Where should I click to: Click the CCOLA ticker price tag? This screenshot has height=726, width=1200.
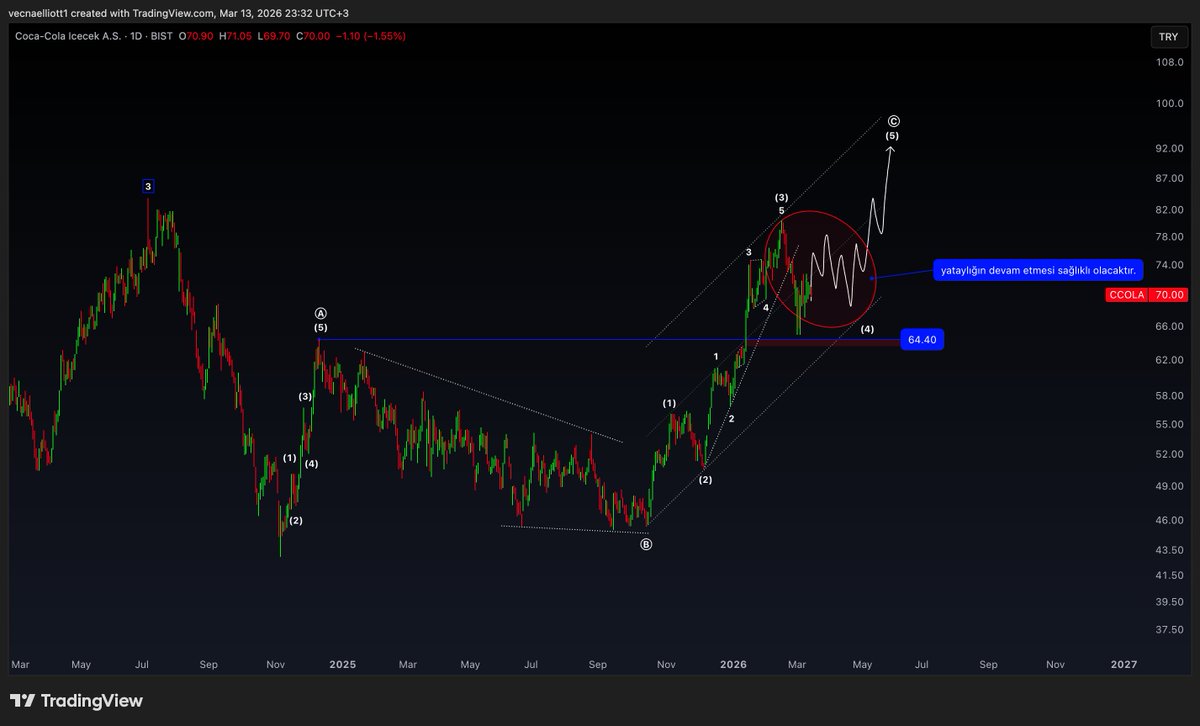click(1126, 295)
